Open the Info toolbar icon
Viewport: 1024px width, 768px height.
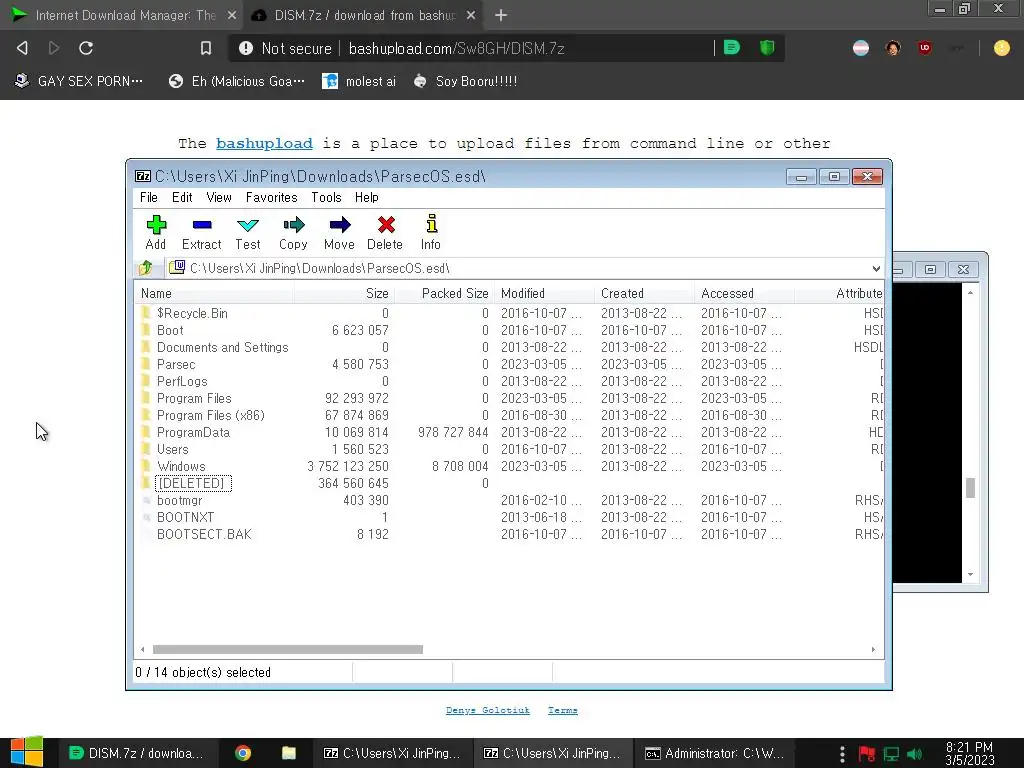[x=431, y=232]
